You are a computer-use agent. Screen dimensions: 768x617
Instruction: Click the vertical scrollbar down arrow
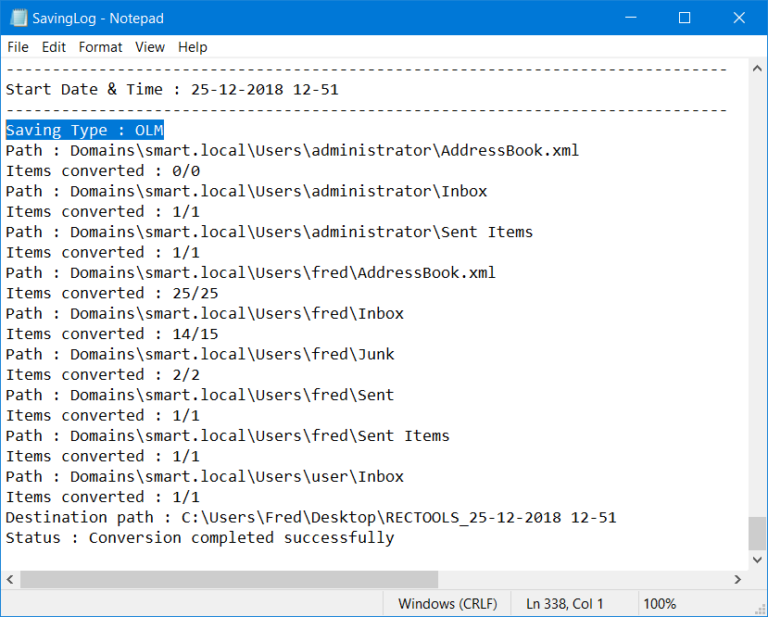(x=757, y=559)
